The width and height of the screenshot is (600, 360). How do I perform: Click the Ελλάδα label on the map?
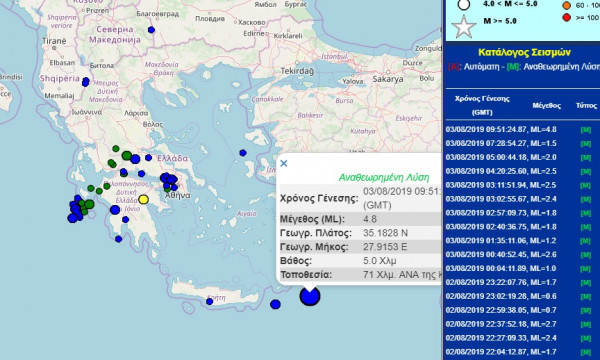point(172,158)
